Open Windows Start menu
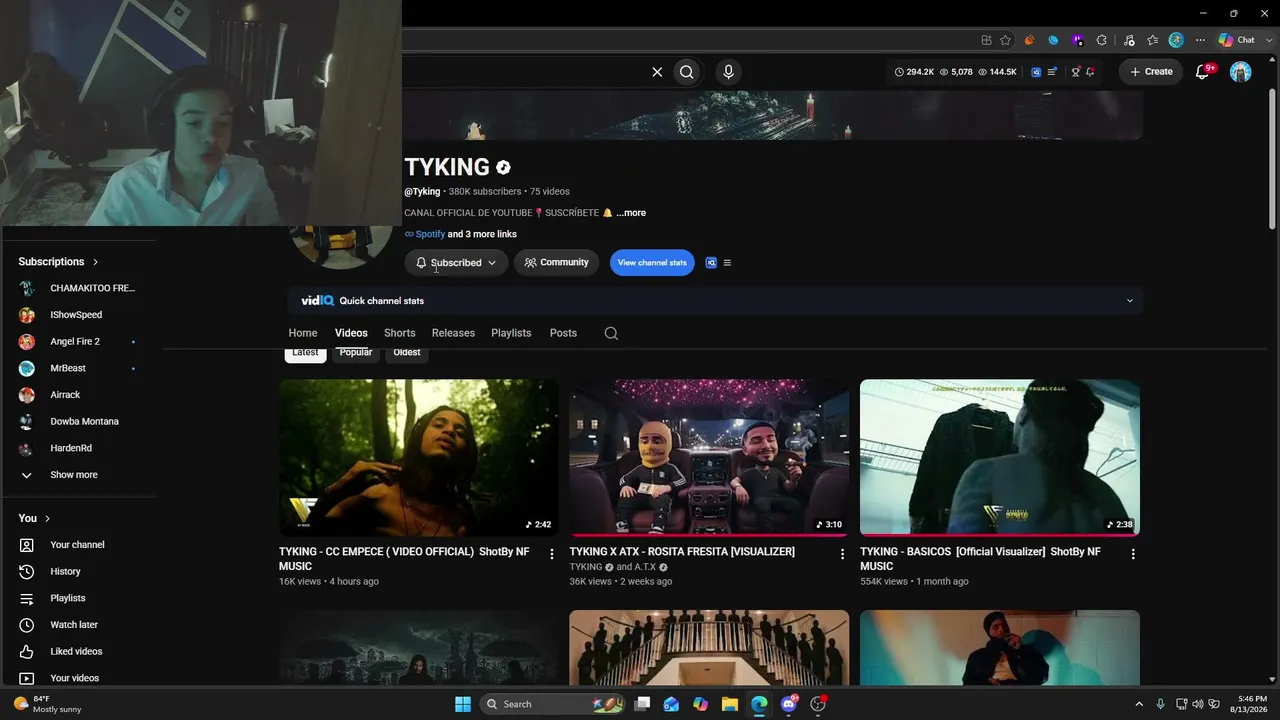This screenshot has width=1280, height=720. pos(463,704)
